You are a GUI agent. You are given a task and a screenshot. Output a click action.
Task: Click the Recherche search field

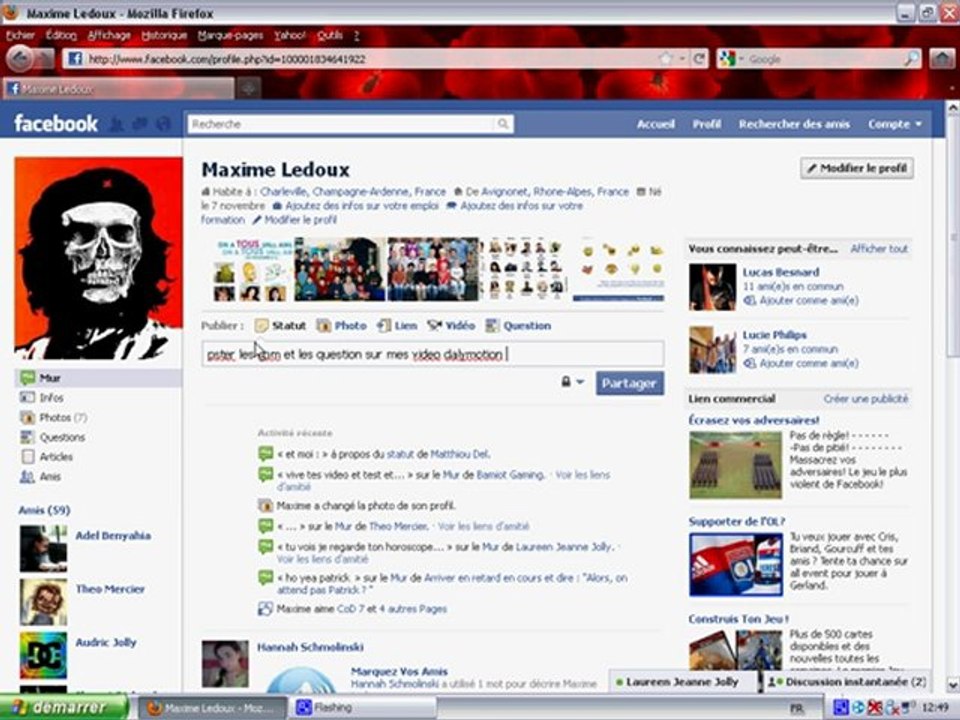click(342, 124)
